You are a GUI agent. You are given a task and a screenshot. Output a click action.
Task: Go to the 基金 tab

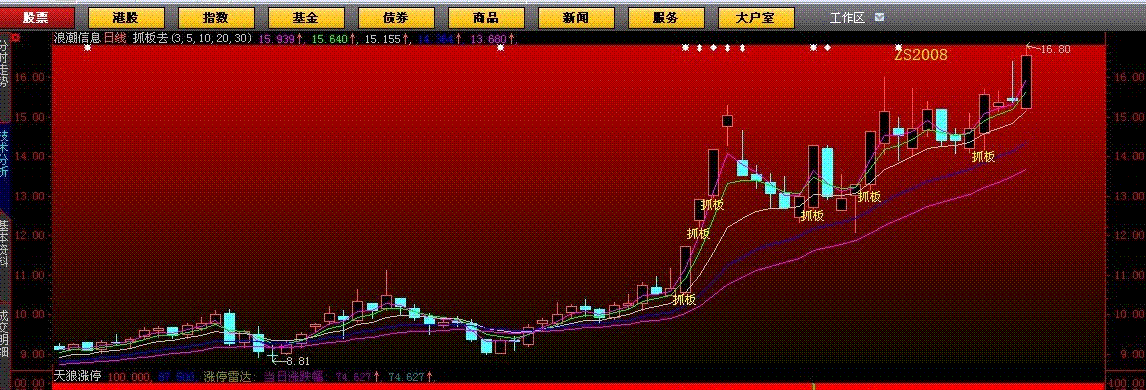click(x=306, y=18)
